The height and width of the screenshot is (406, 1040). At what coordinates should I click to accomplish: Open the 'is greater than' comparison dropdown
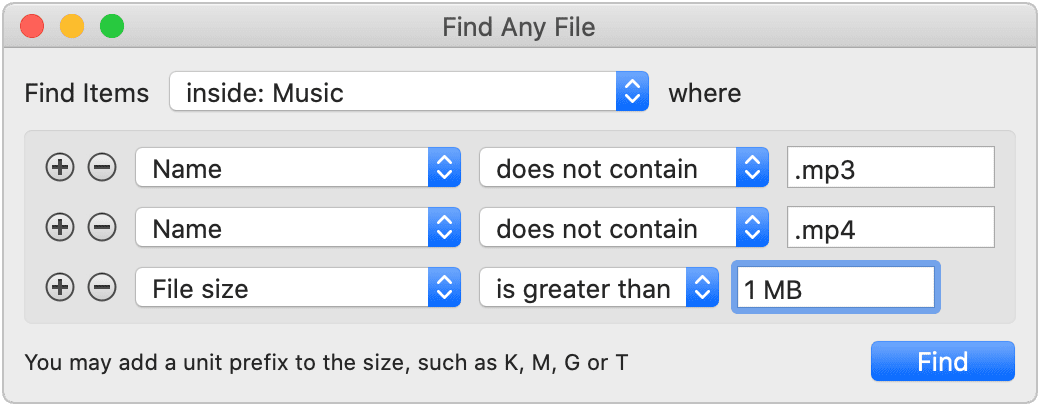coord(598,288)
